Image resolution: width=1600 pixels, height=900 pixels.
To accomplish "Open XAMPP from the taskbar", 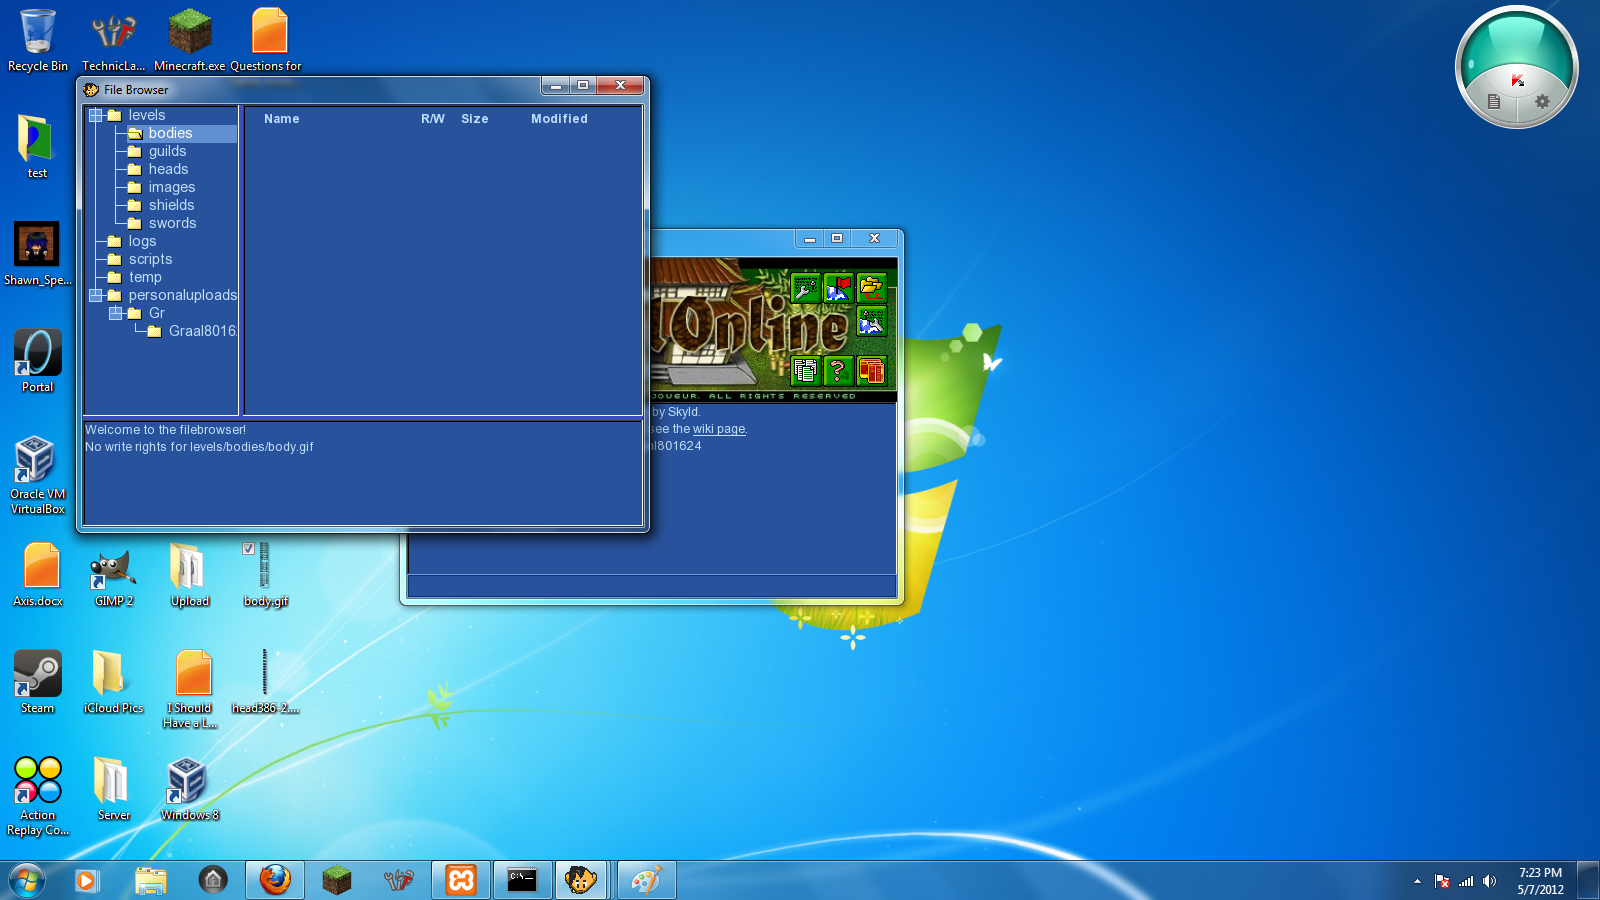I will (x=461, y=880).
